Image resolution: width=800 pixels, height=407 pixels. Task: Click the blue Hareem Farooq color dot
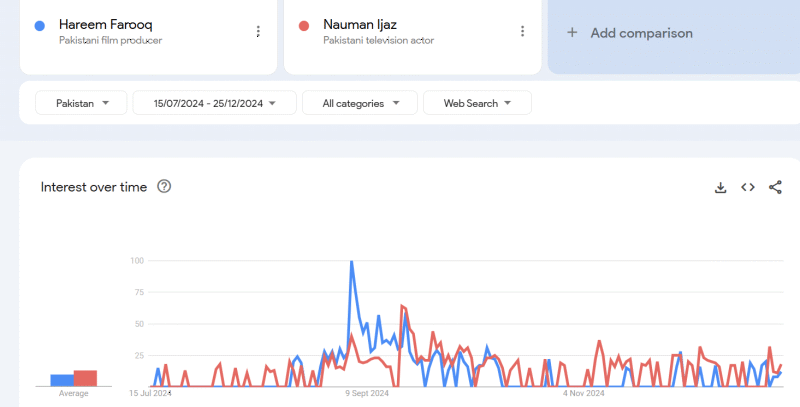(x=39, y=25)
